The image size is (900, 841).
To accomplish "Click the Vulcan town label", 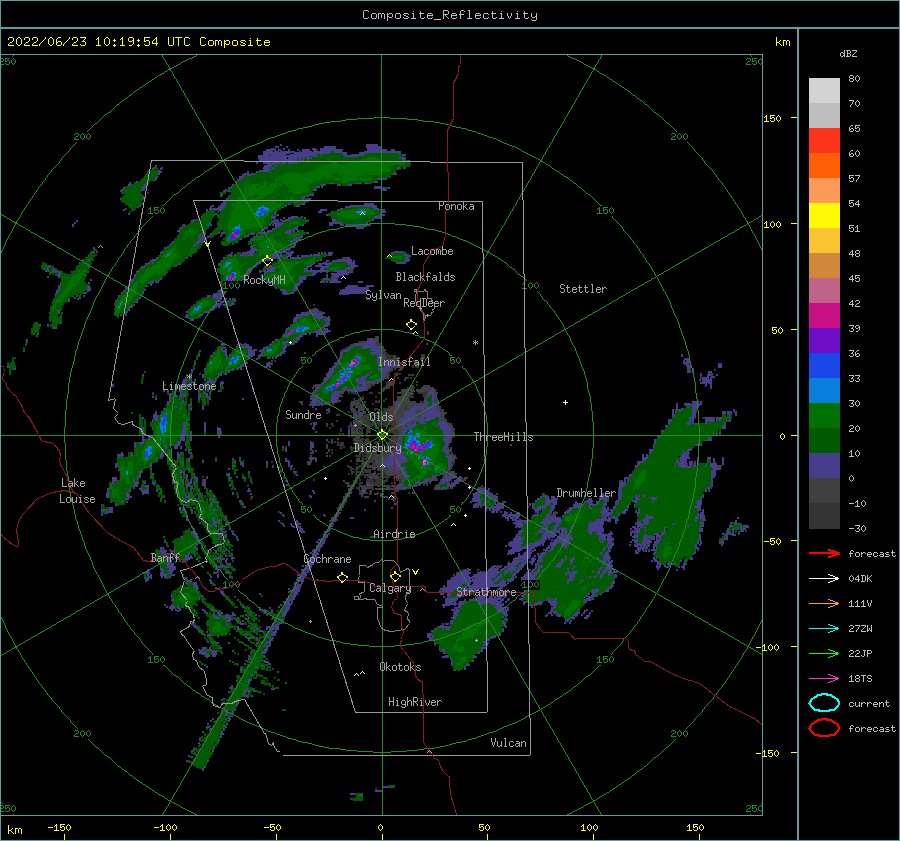I will coord(508,743).
